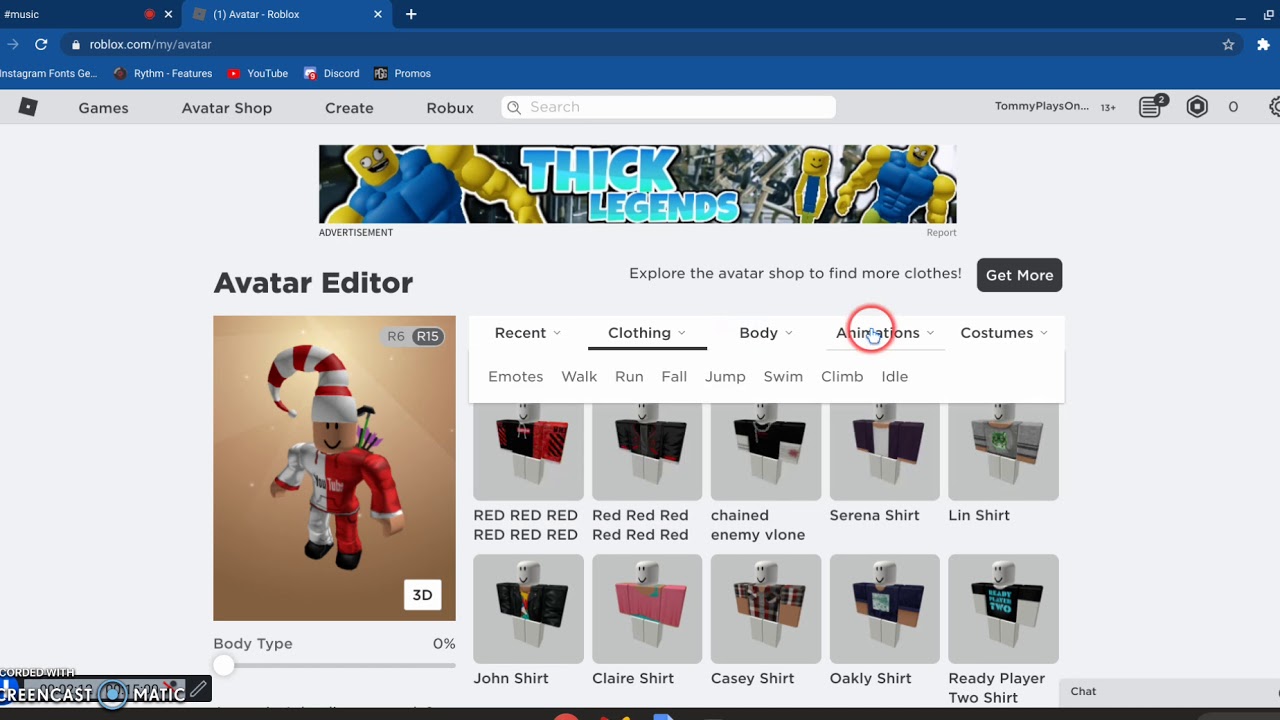1280x720 pixels.
Task: Open the notifications feed icon
Action: 1152,106
